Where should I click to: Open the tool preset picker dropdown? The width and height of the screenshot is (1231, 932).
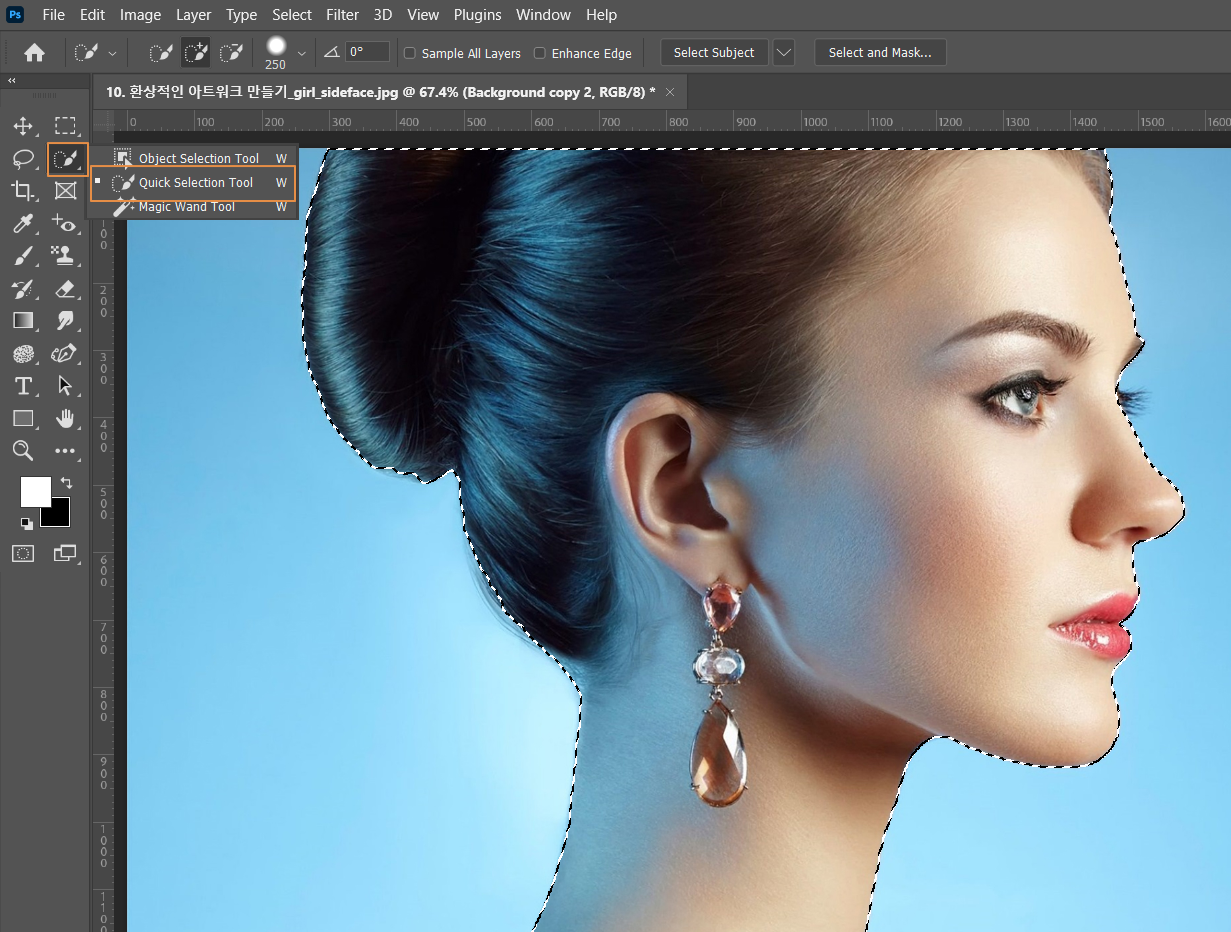pos(112,53)
